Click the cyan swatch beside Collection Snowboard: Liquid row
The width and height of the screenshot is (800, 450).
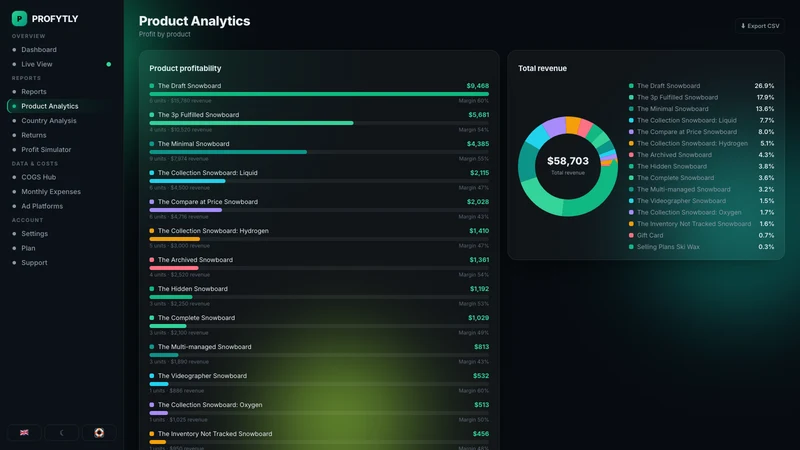[152, 173]
